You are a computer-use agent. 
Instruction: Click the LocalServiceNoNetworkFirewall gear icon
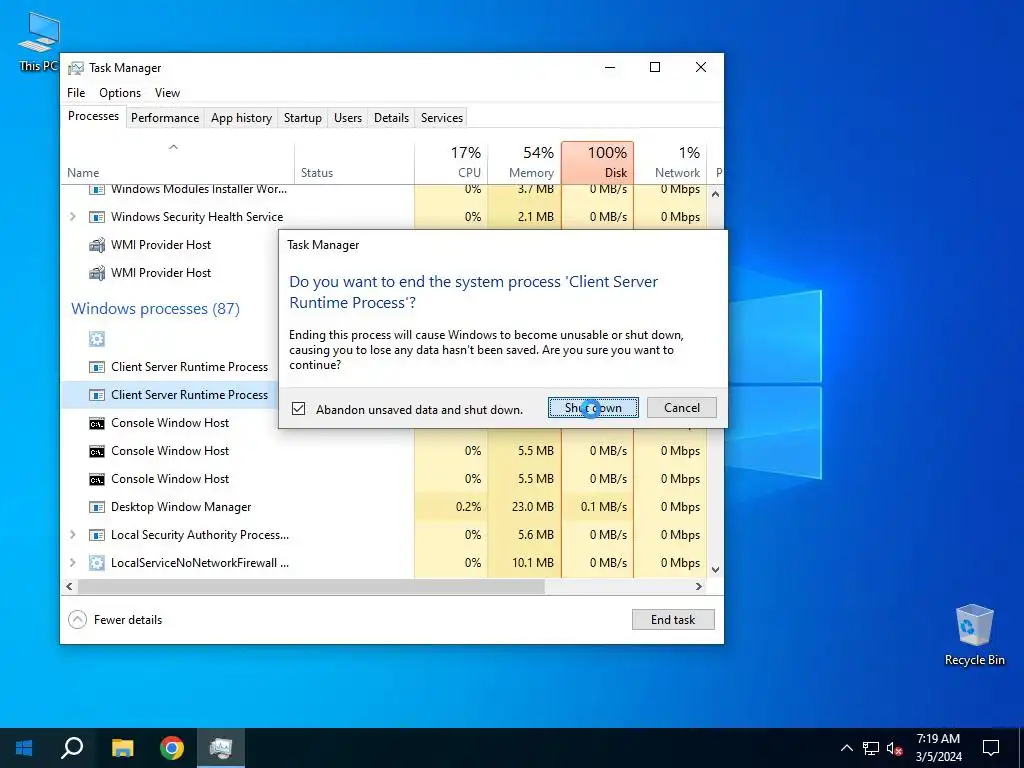(x=97, y=563)
